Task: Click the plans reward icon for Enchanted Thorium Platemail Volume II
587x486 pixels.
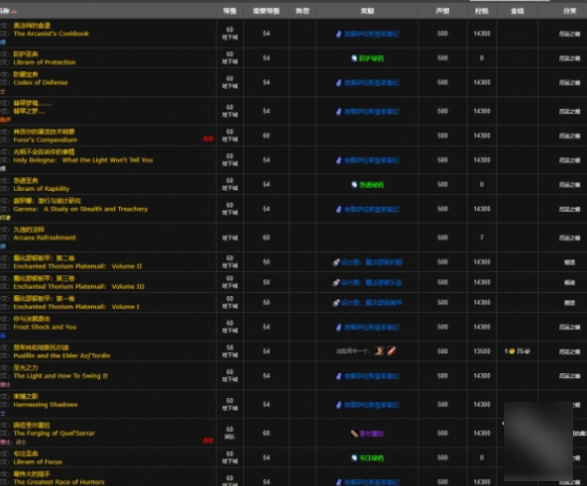Action: coord(336,262)
